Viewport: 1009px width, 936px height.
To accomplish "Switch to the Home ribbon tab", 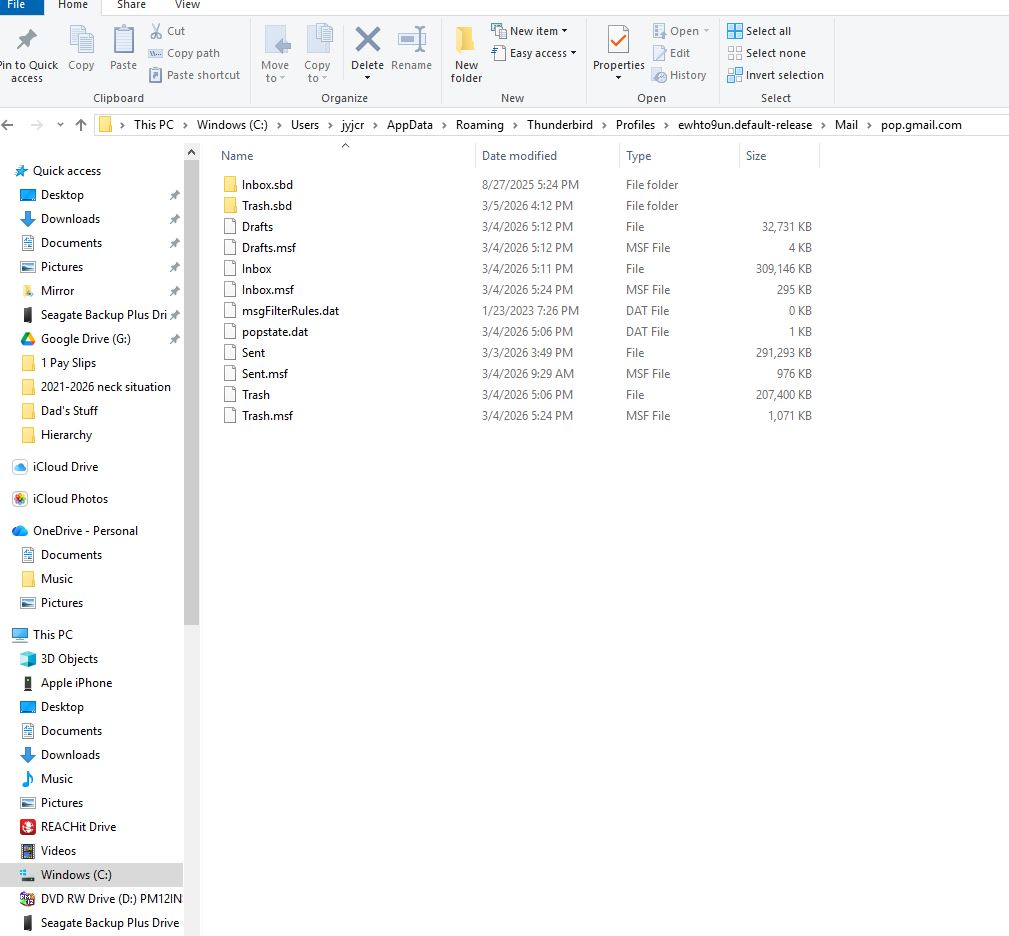I will click(73, 5).
